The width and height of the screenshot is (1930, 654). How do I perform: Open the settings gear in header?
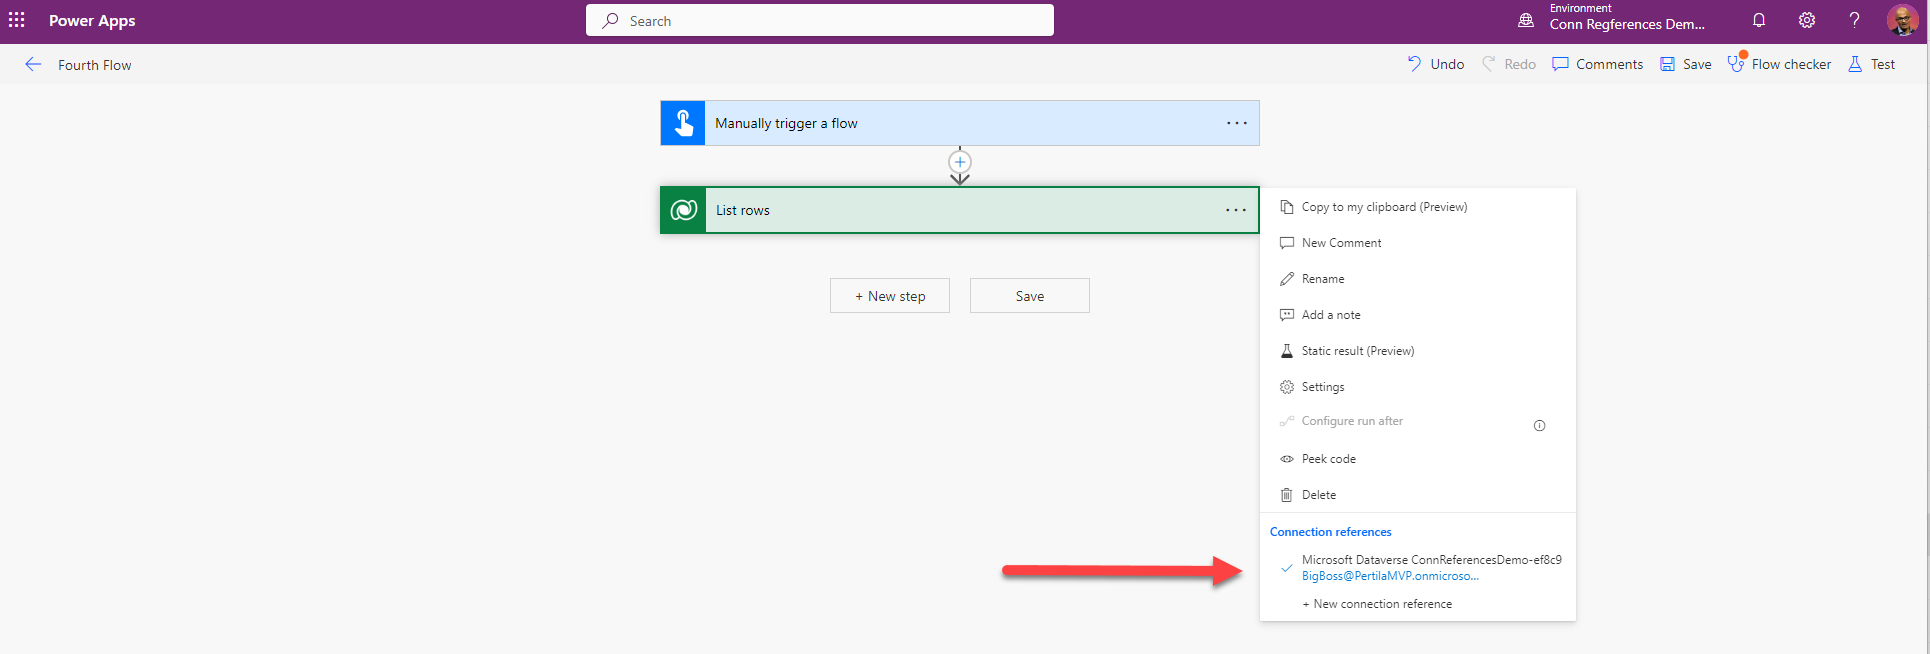(x=1807, y=20)
